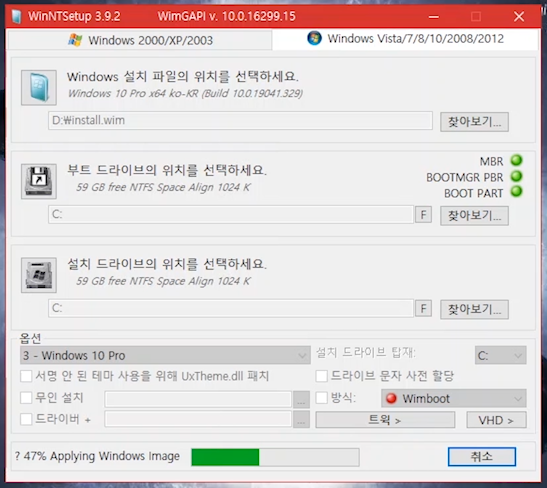
Task: Click the driver folder path field
Action: tap(198, 420)
